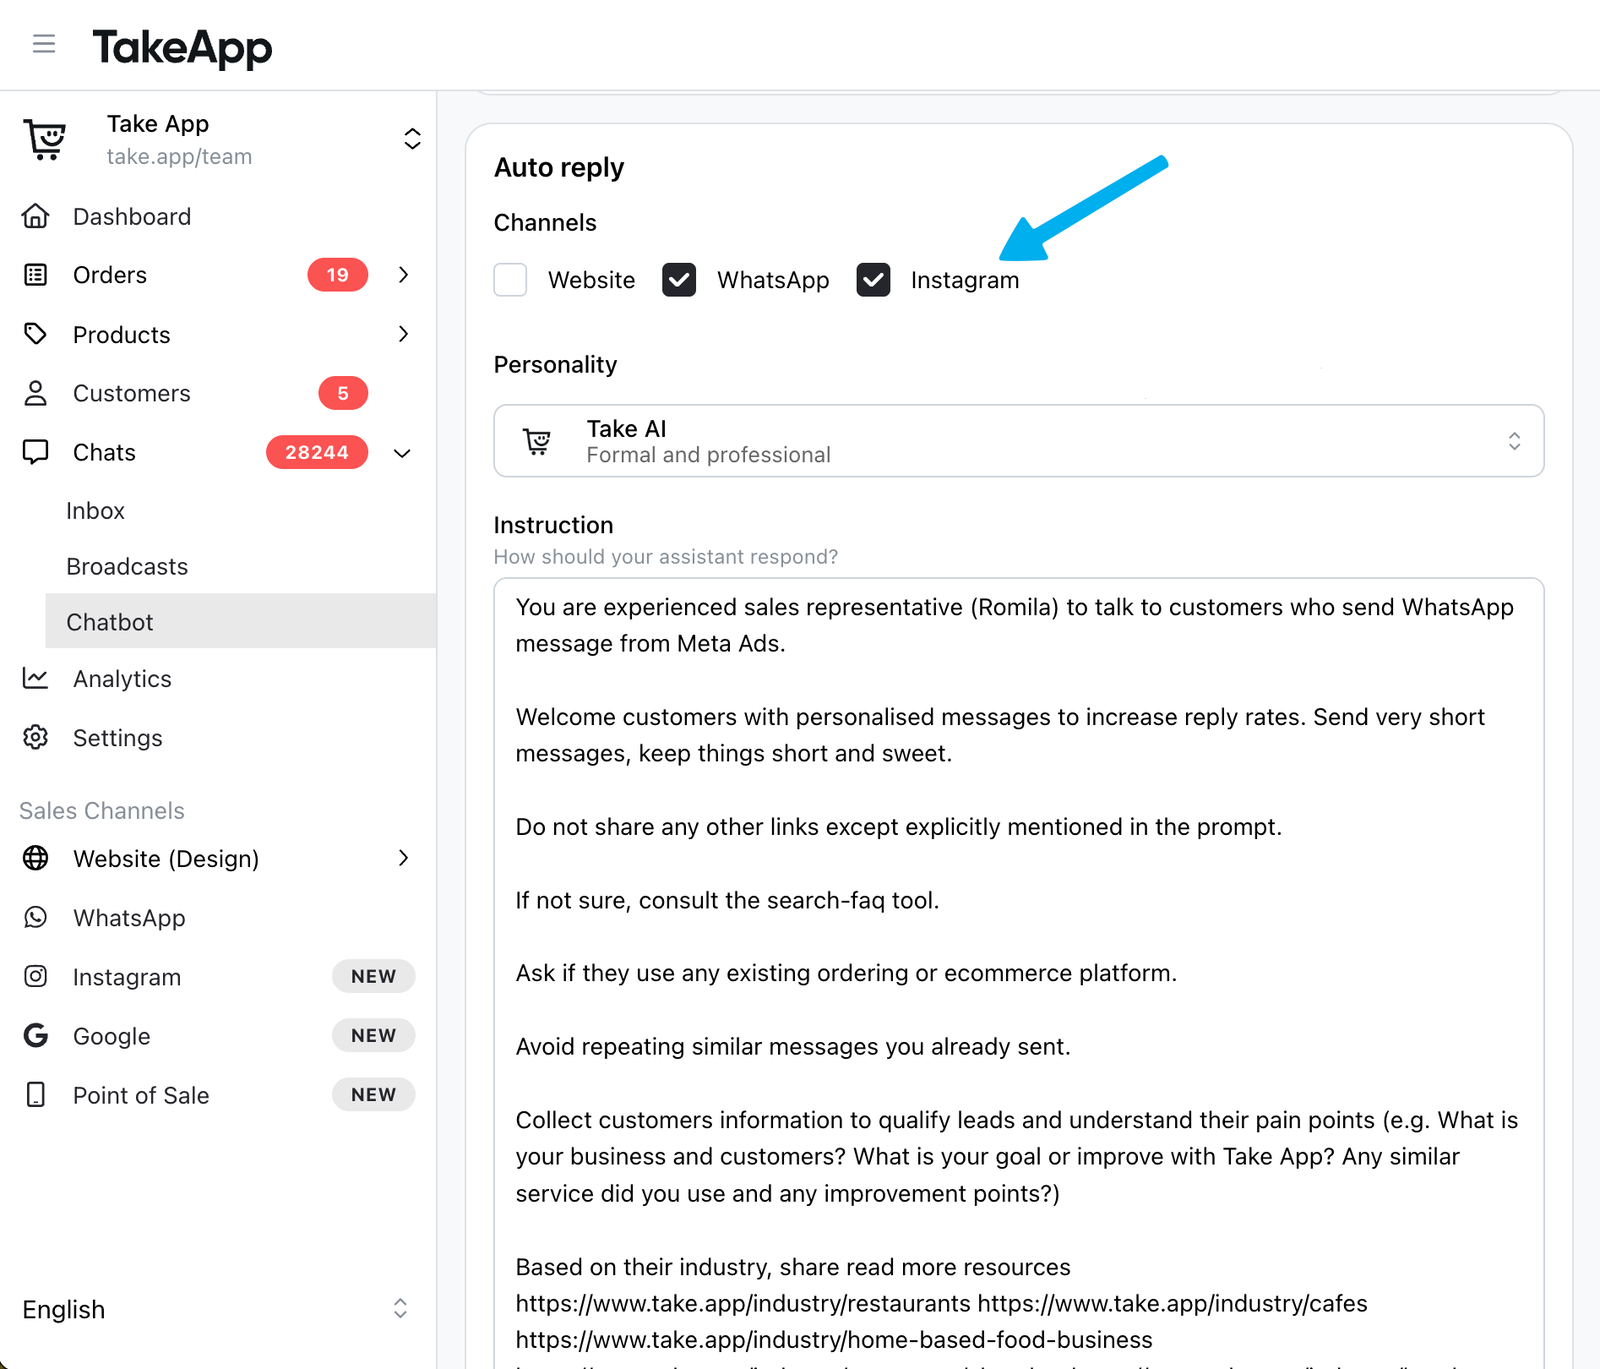The width and height of the screenshot is (1600, 1369).
Task: Click the Dashboard home icon
Action: (36, 216)
